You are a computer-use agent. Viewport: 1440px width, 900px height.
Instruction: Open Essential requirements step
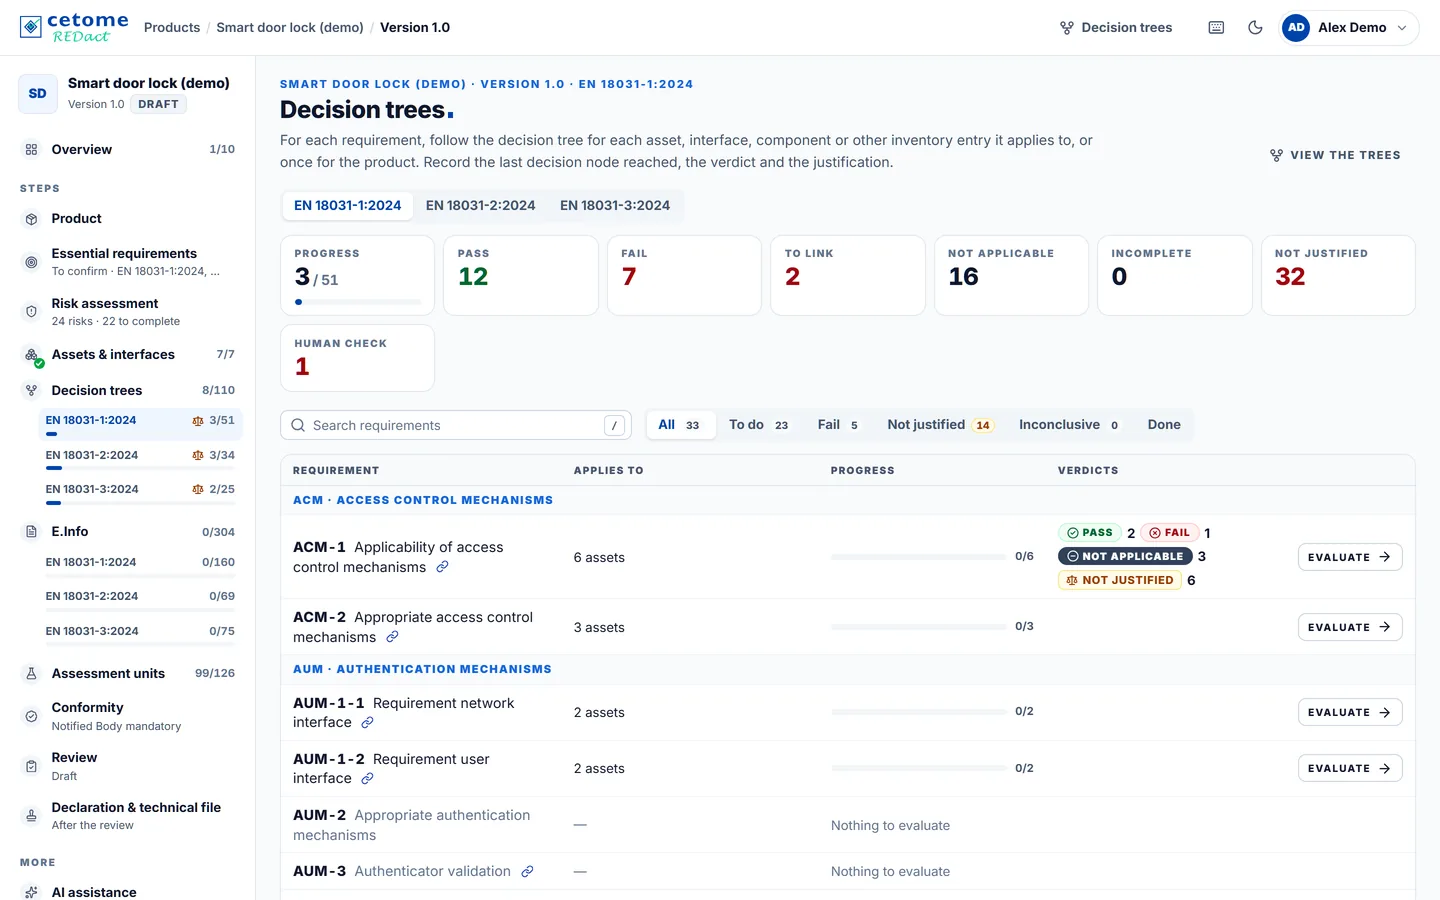(x=128, y=262)
